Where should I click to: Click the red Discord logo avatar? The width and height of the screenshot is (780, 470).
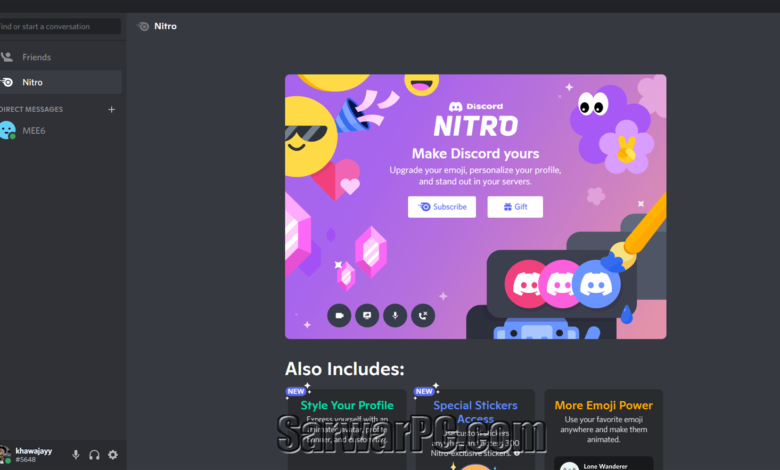(x=525, y=284)
